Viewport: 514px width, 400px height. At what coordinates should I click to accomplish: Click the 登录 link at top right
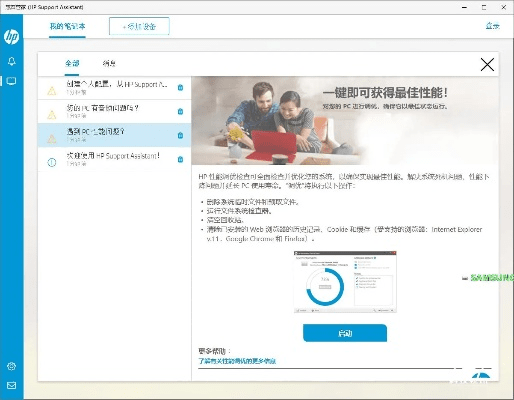pyautogui.click(x=492, y=26)
